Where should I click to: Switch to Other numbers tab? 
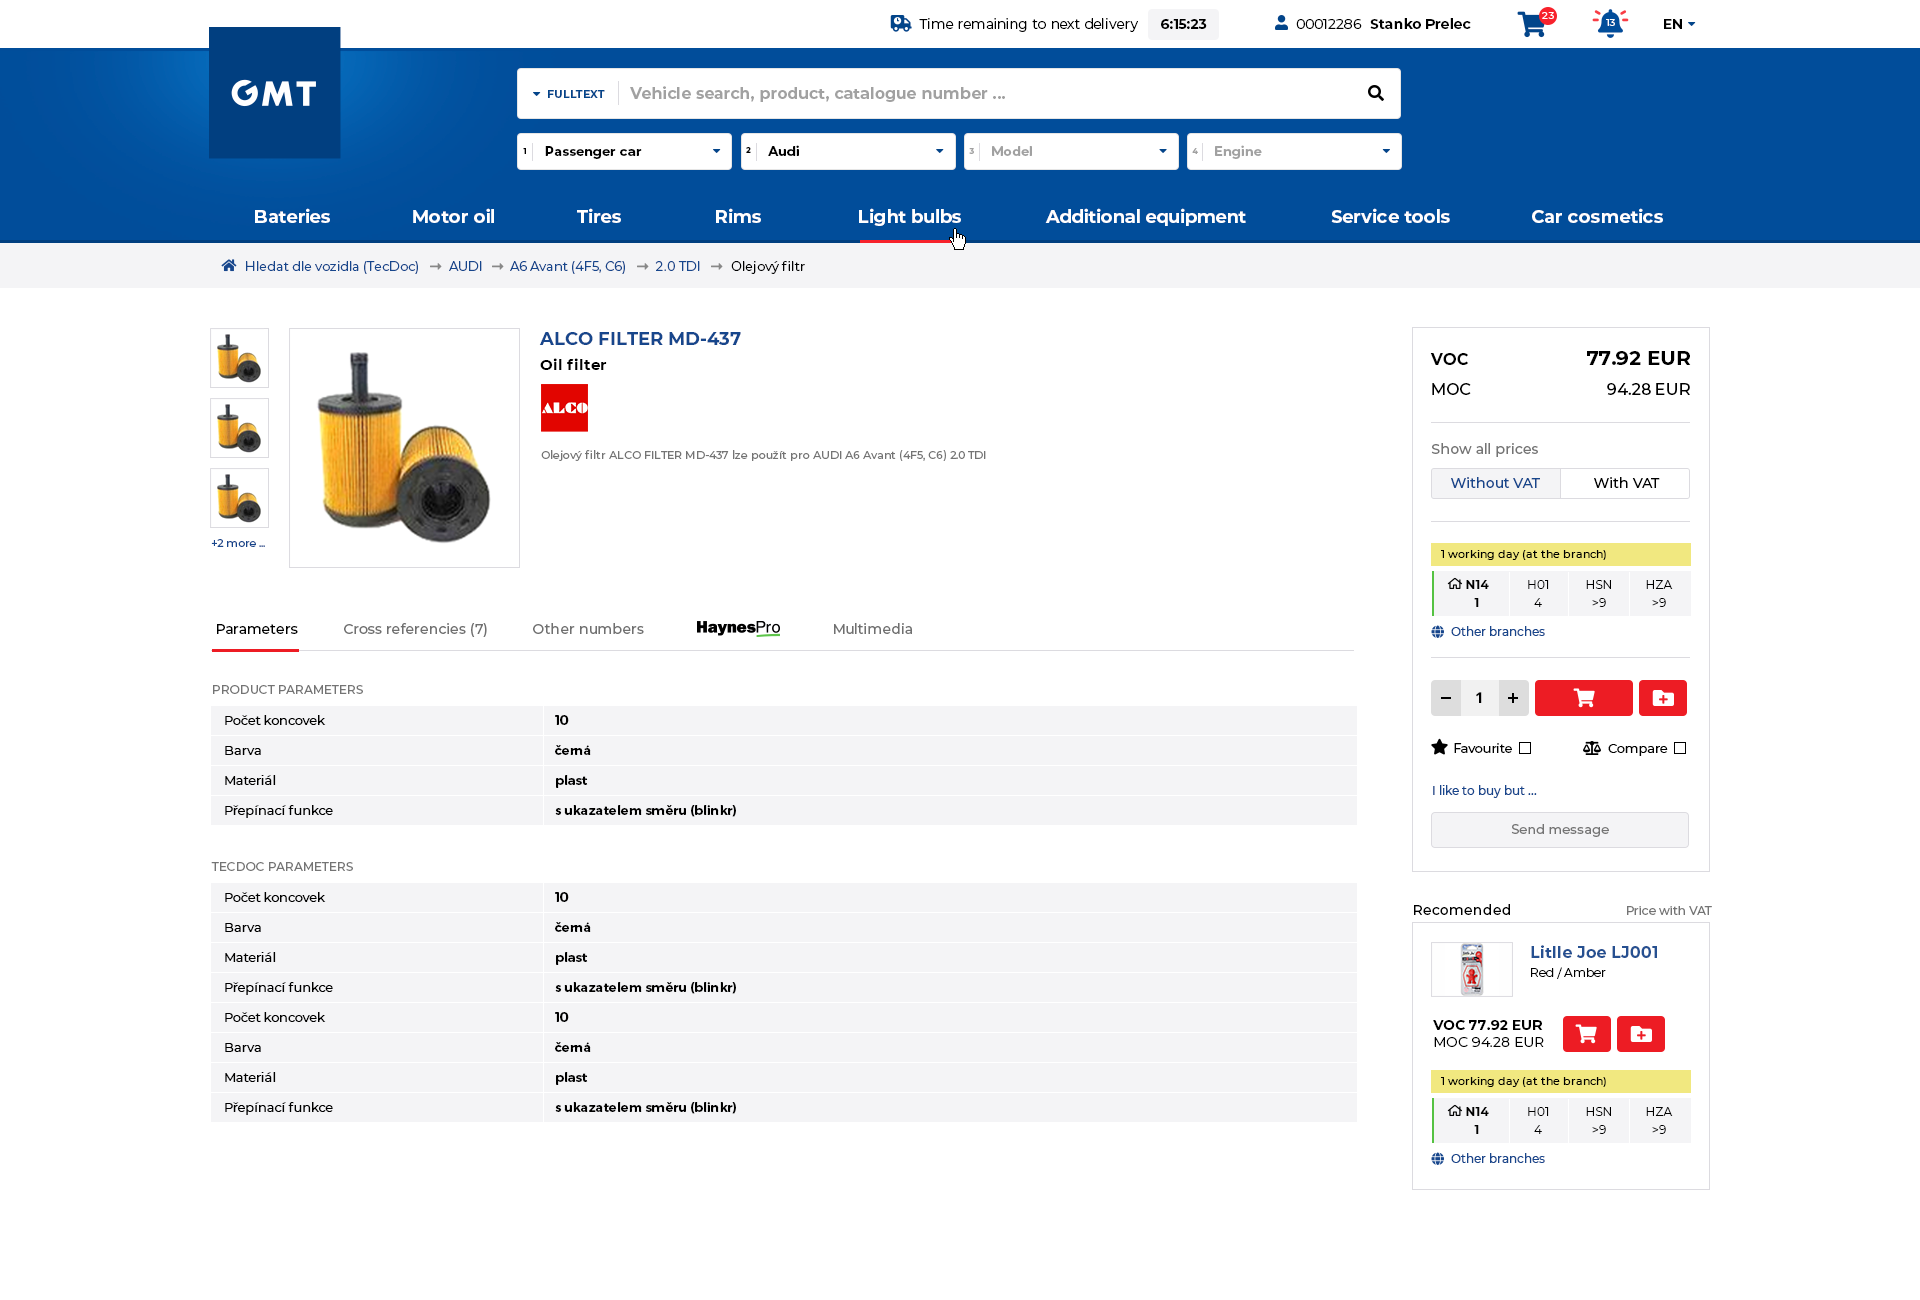pyautogui.click(x=588, y=629)
